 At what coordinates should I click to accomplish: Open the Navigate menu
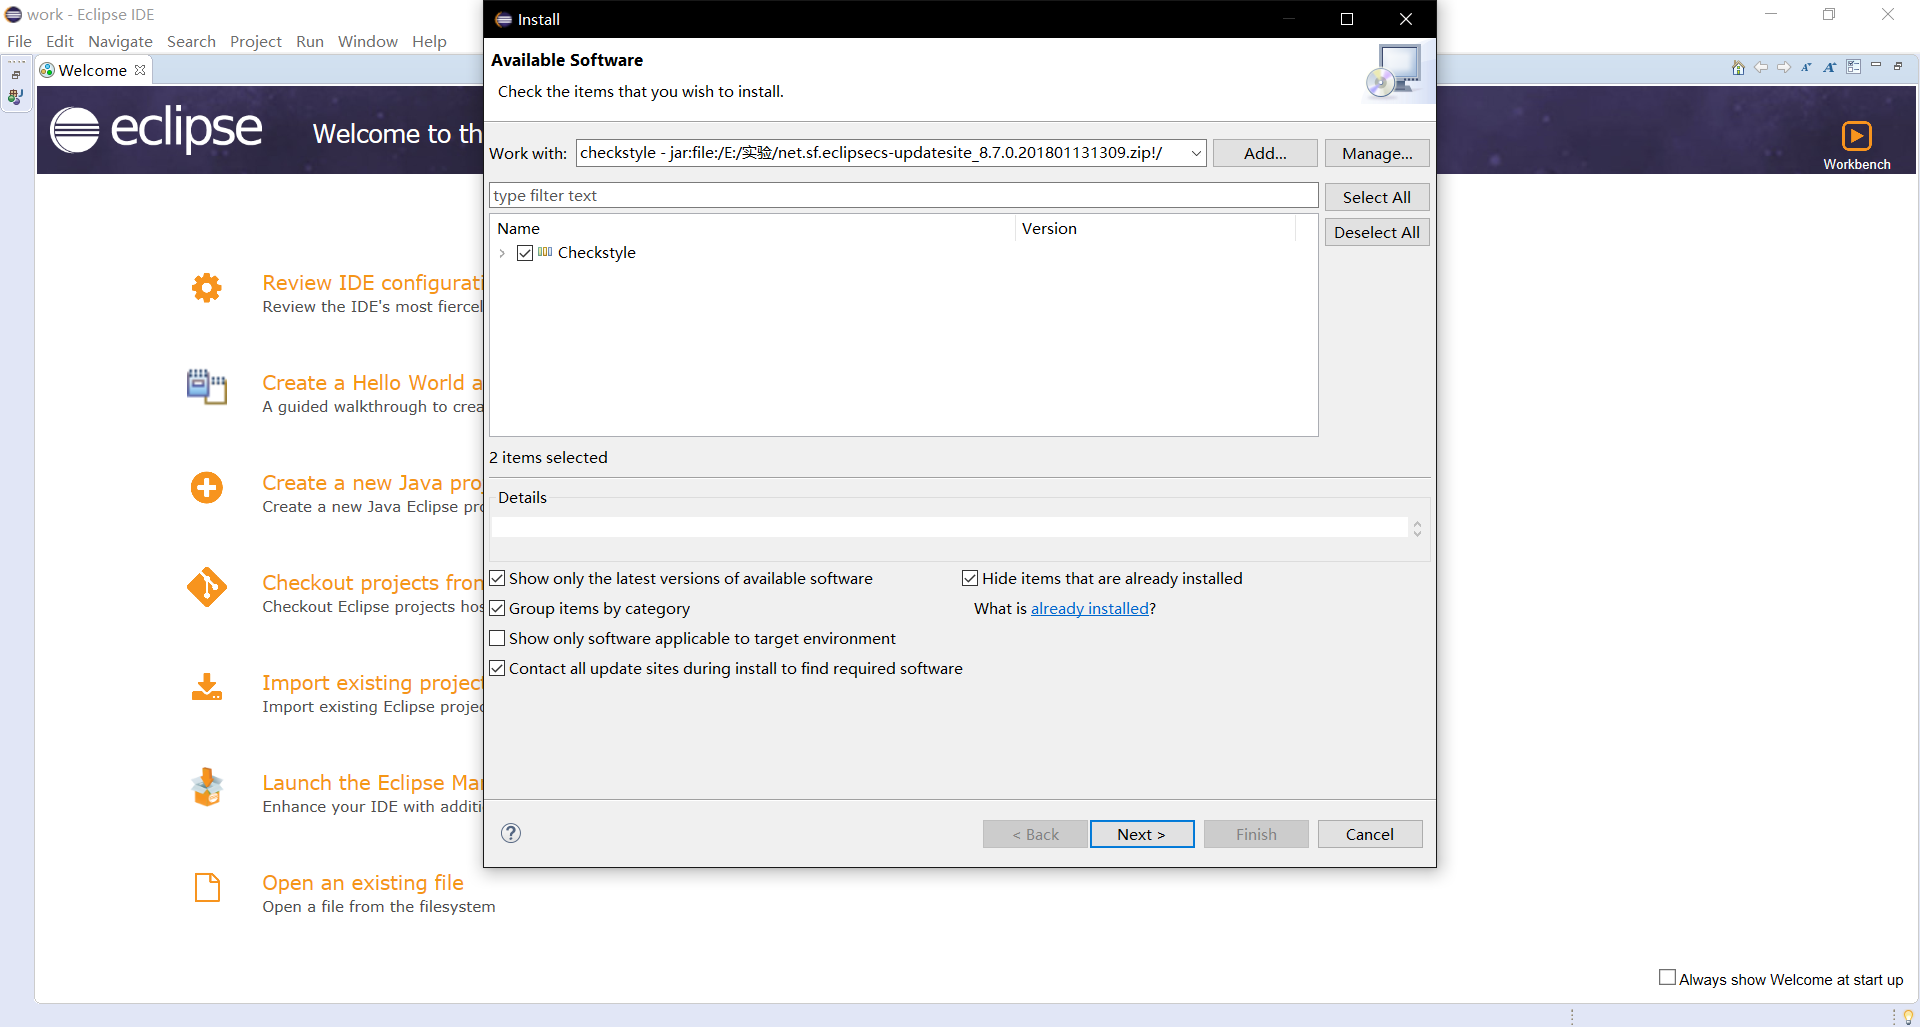[120, 41]
